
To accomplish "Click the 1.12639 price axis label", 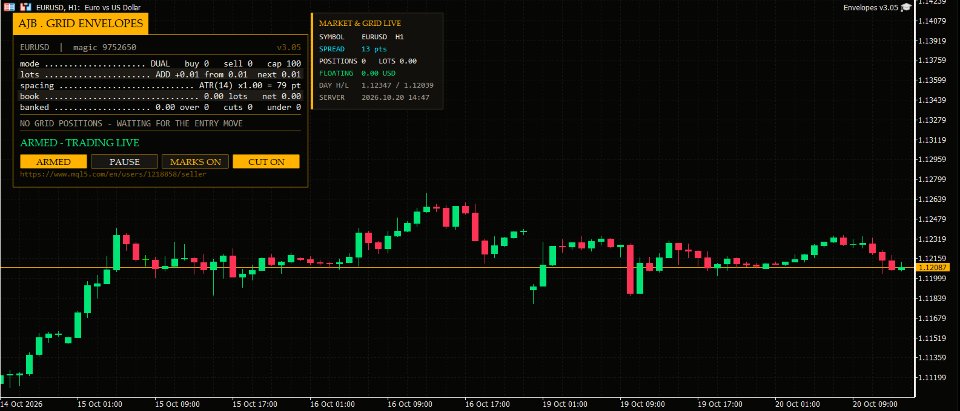I will (x=934, y=200).
